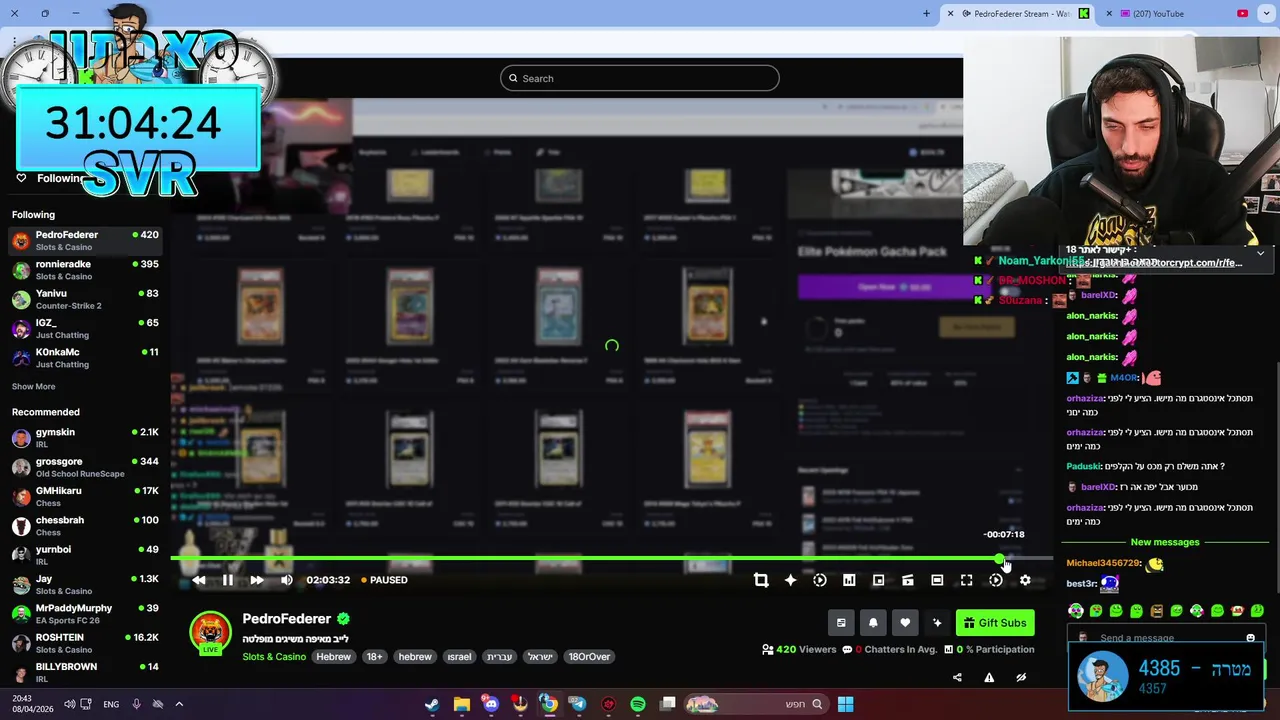Open the chat emoji picker
Image resolution: width=1280 pixels, height=720 pixels.
click(1250, 638)
